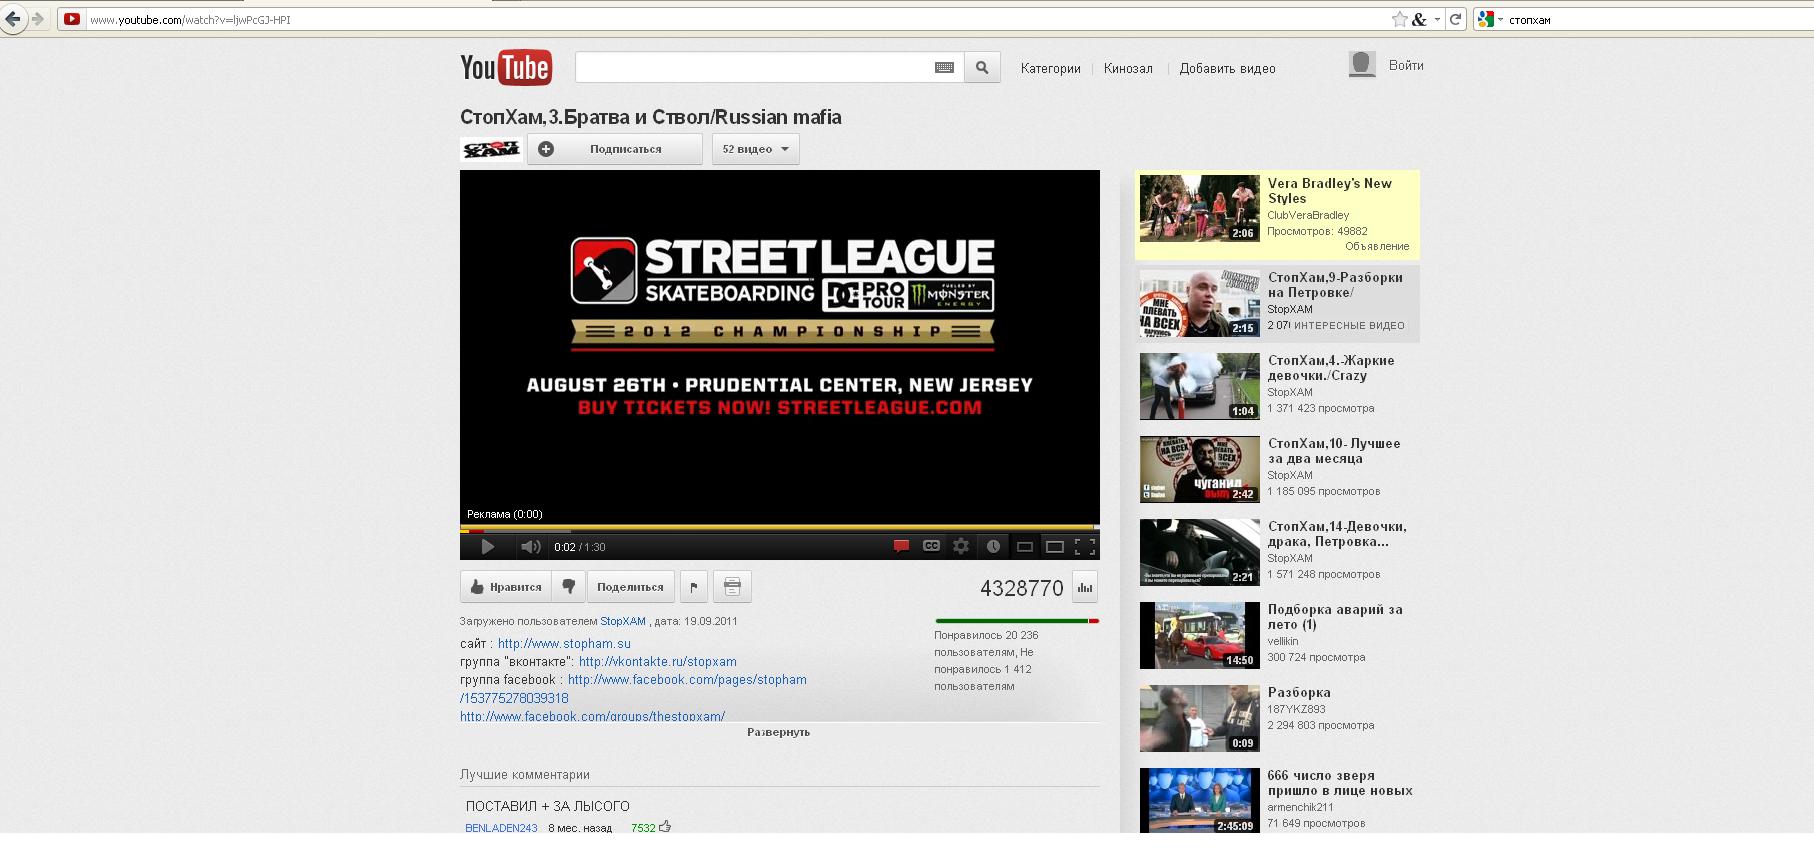Click the magnifier search button
This screenshot has width=1814, height=857.
click(982, 68)
